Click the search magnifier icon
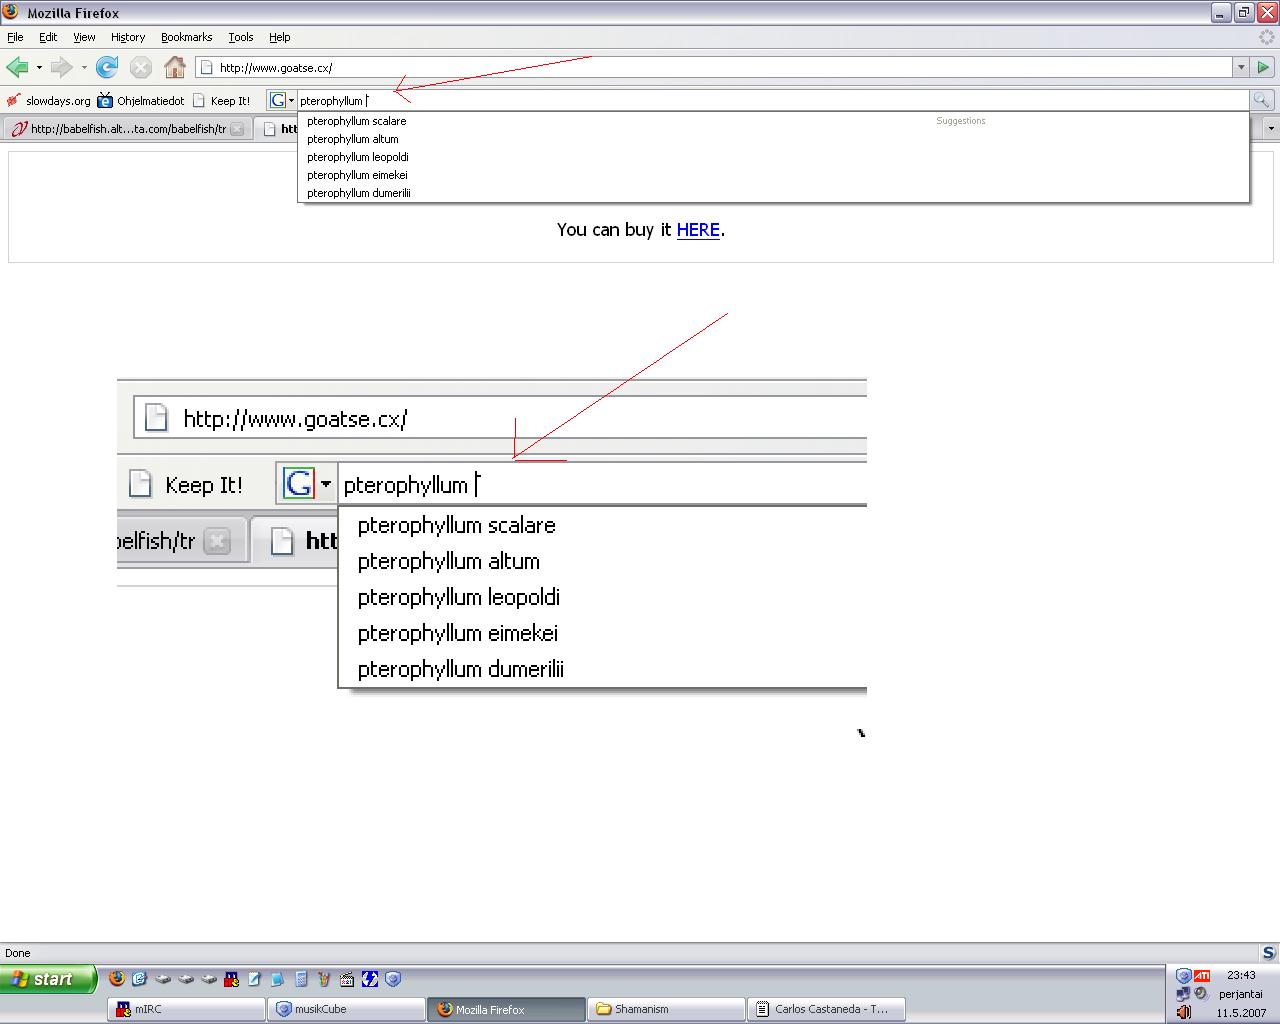 1261,100
